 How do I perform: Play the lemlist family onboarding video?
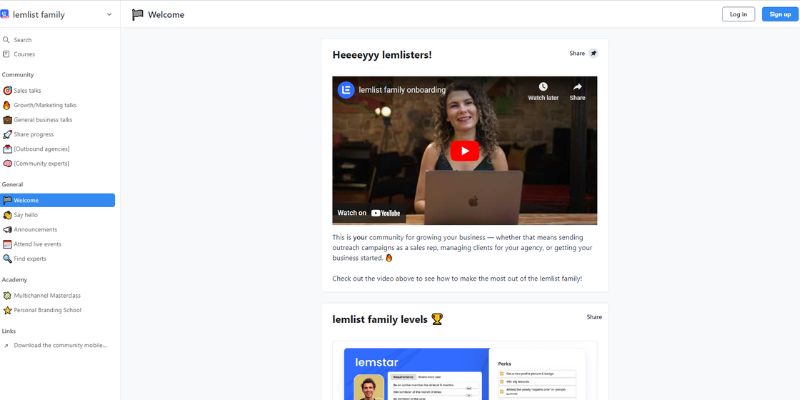tap(464, 151)
